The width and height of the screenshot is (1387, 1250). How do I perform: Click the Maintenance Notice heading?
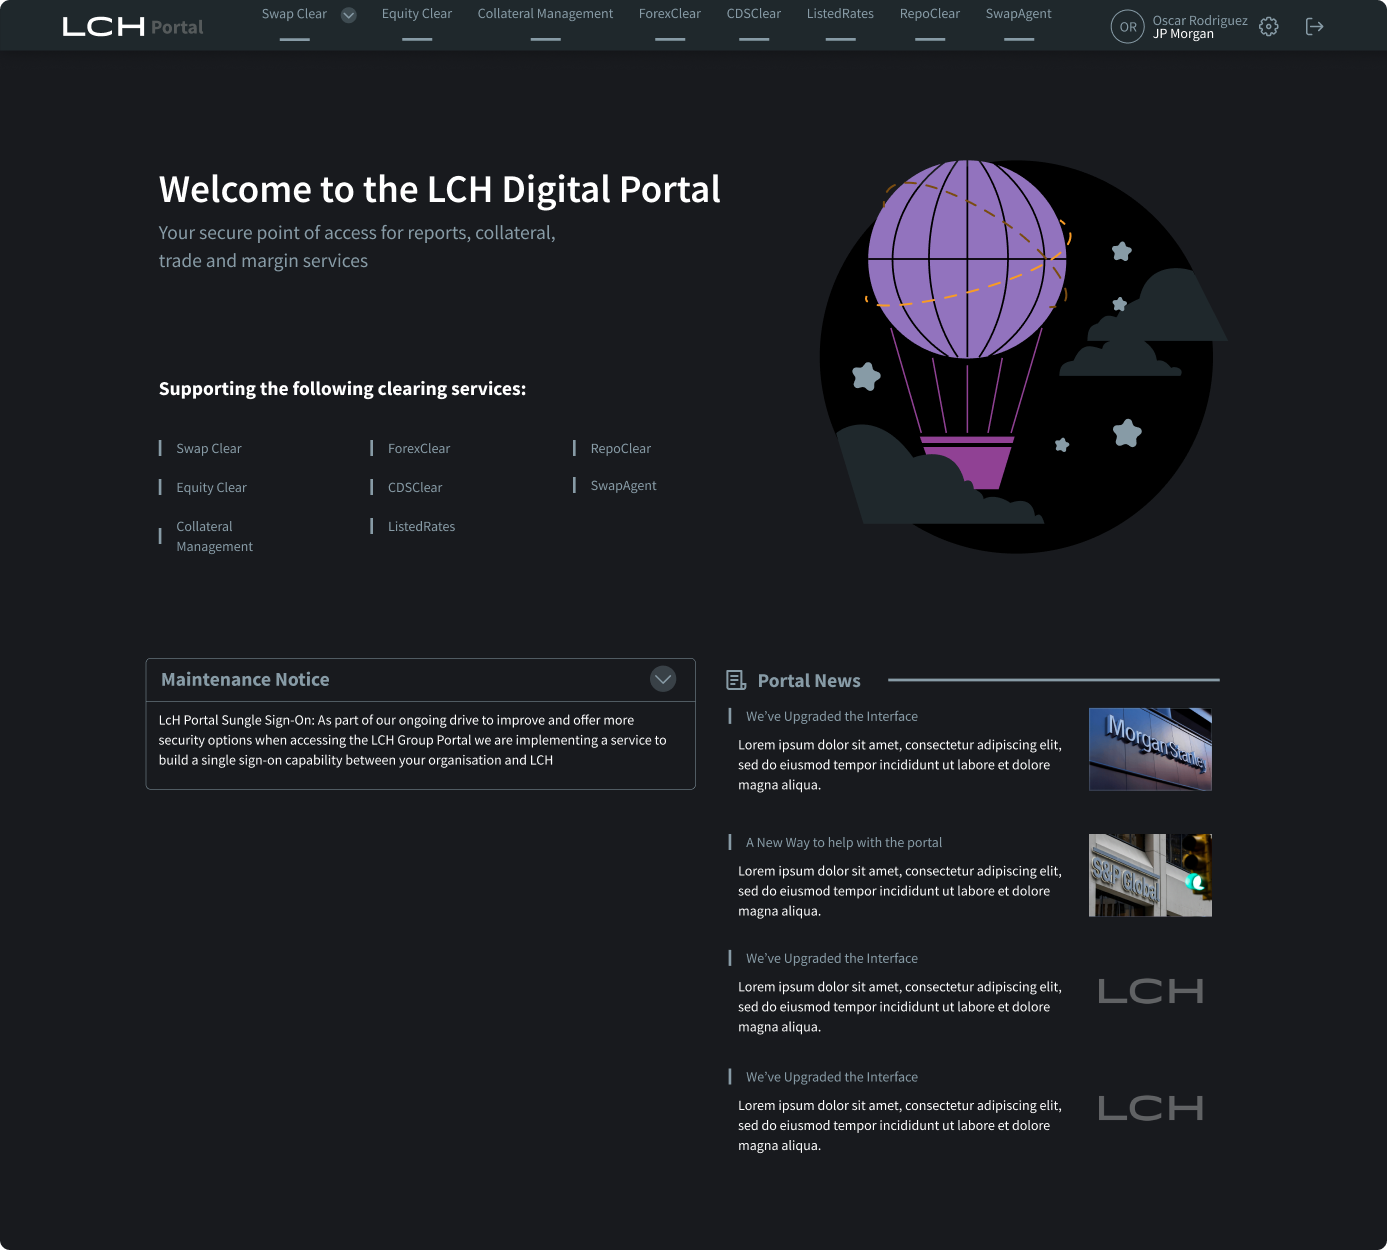pos(245,680)
